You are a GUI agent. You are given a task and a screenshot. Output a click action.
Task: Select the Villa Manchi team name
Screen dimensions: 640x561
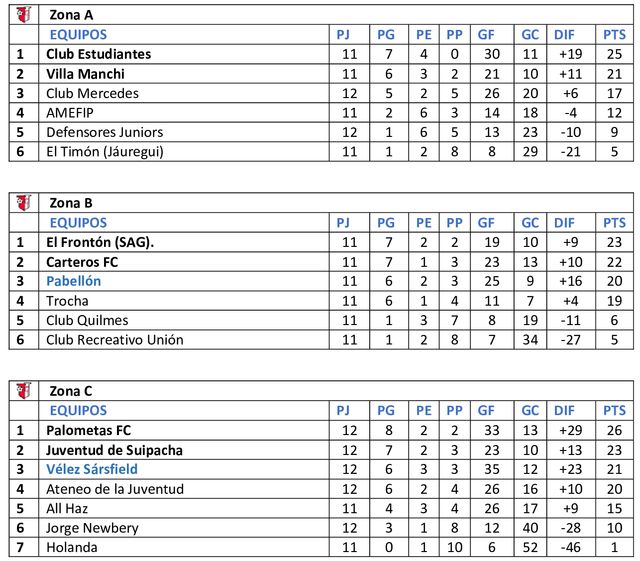(x=85, y=74)
